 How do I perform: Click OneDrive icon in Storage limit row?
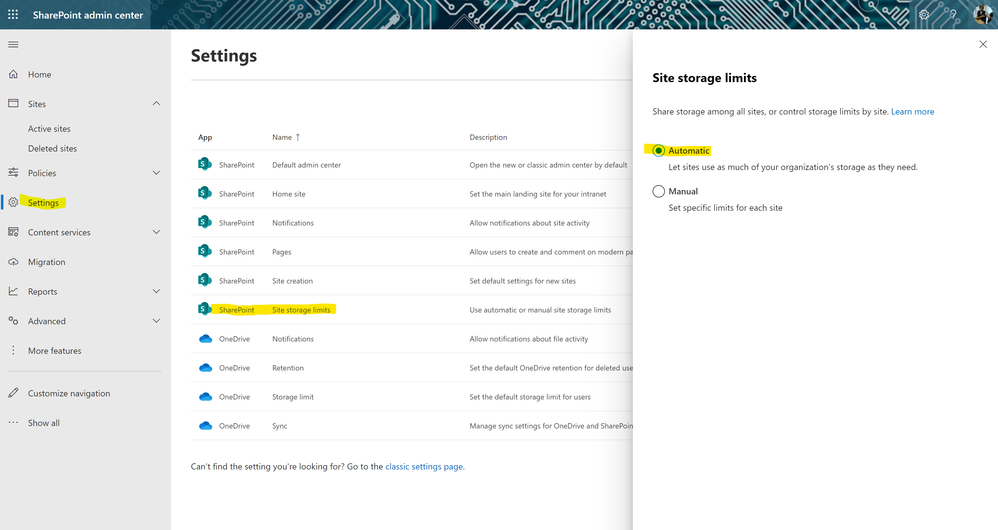[206, 397]
